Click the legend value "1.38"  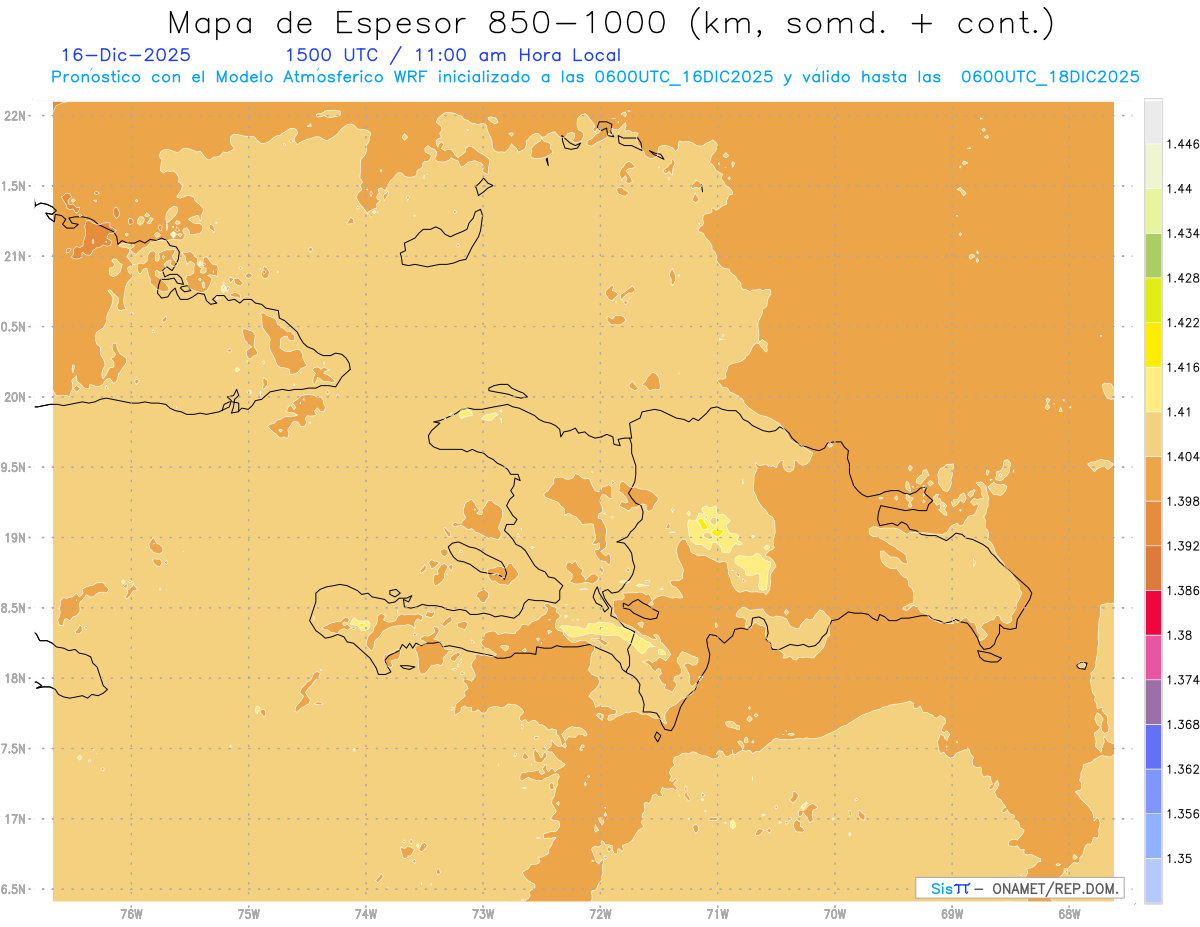click(x=1179, y=635)
